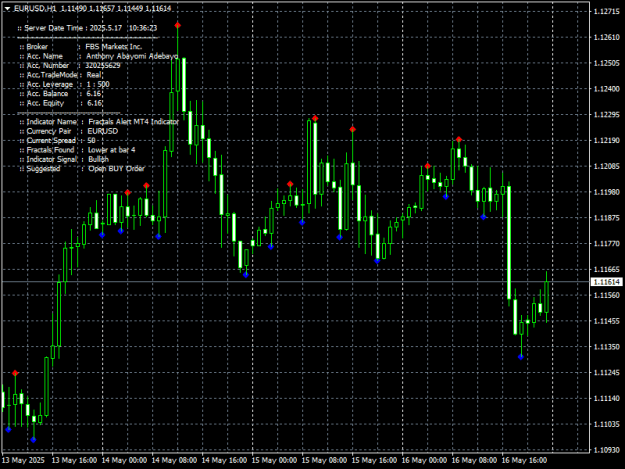Click the Current Spread 50 line
Image resolution: width=625 pixels, height=469 pixels.
(57, 141)
